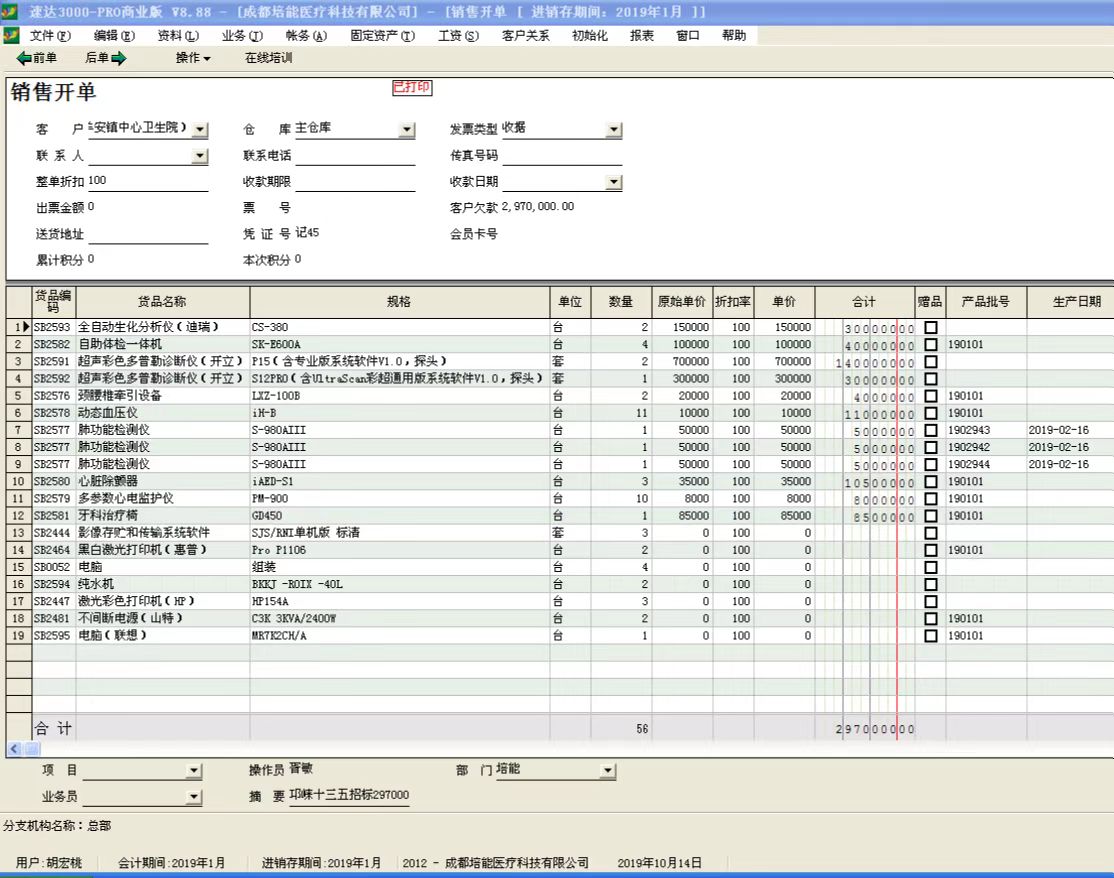
Task: Click the 联系电话 input field
Action: (x=355, y=156)
